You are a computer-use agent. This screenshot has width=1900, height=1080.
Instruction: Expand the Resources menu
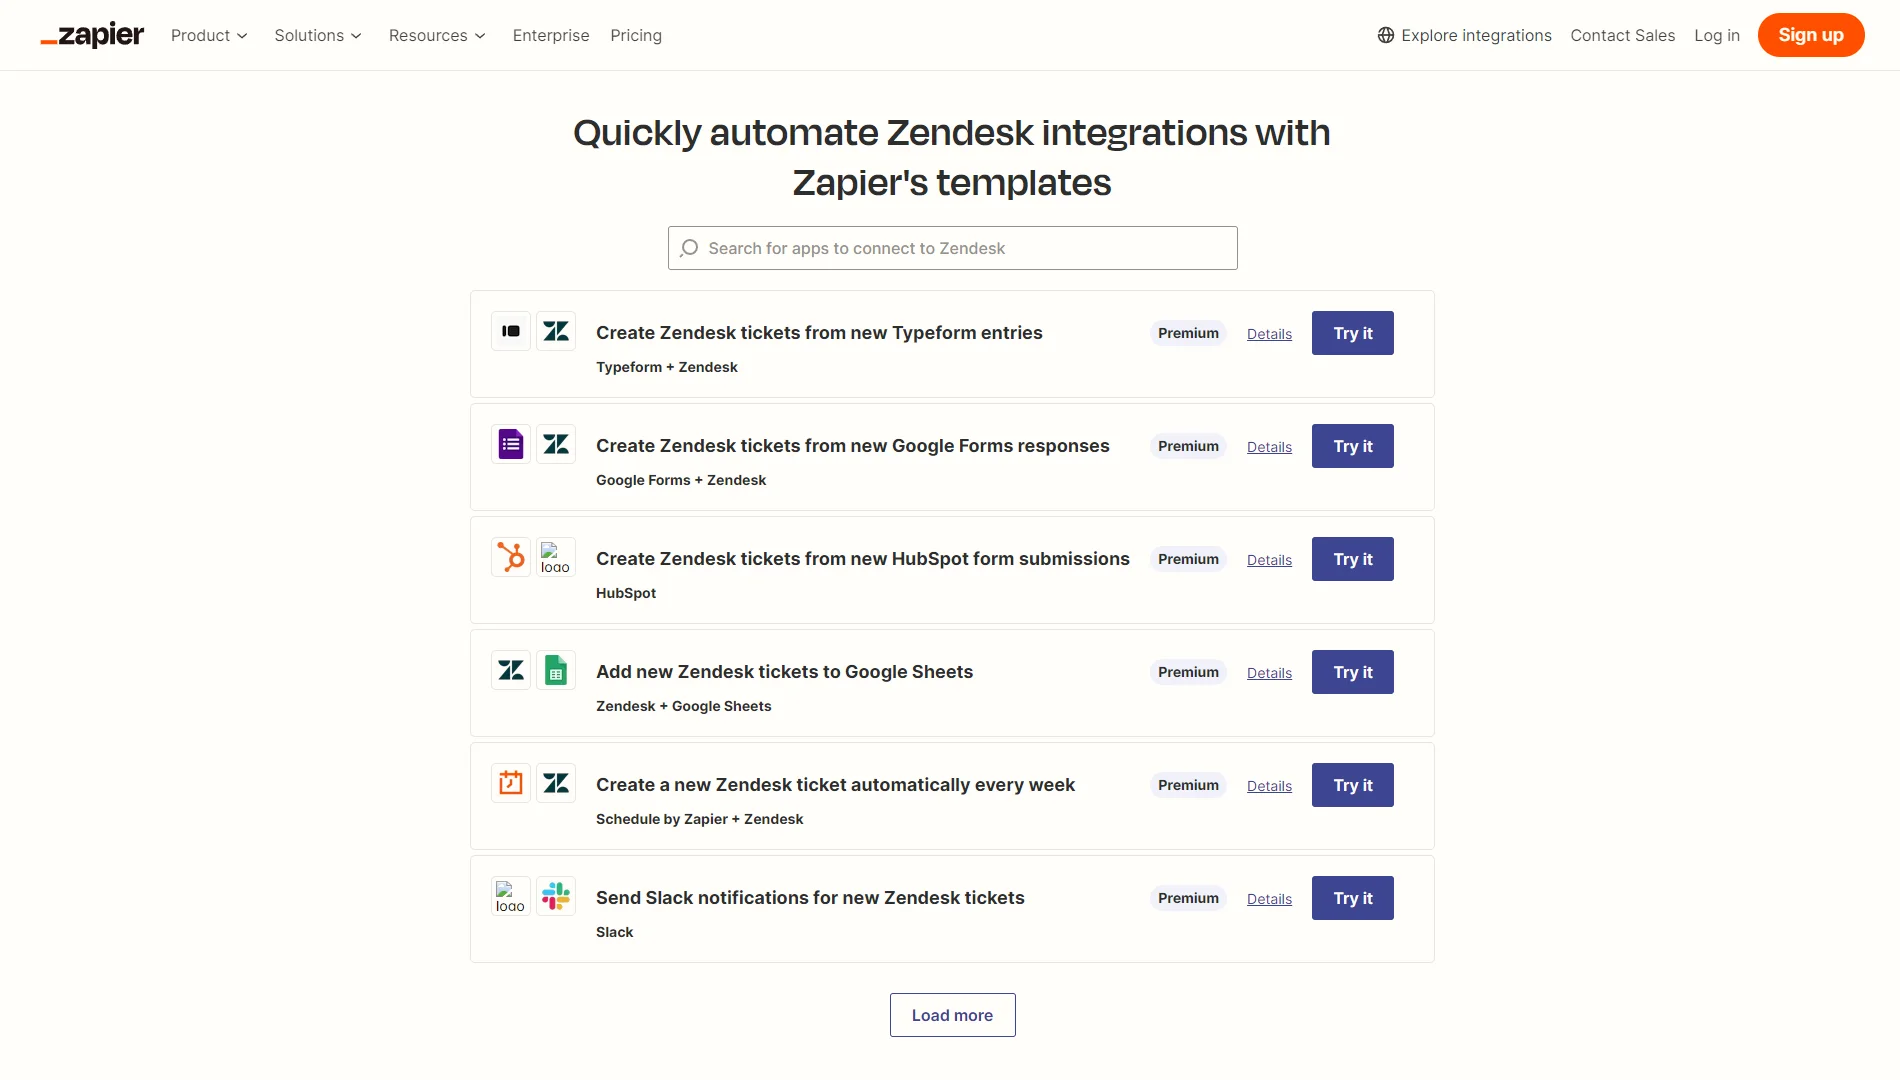tap(437, 35)
